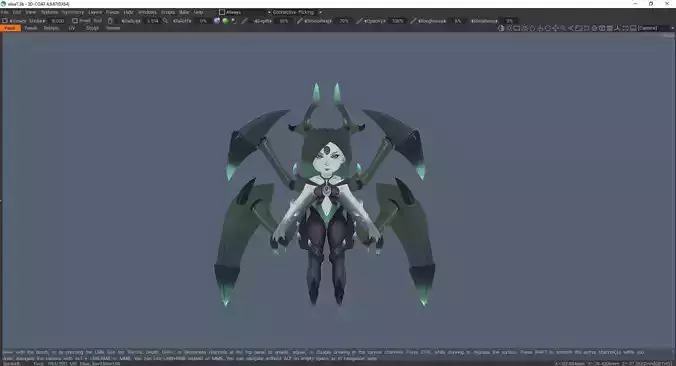Click the pen icon before Depth label
Screen dimensions: 676x366
(x=244, y=21)
